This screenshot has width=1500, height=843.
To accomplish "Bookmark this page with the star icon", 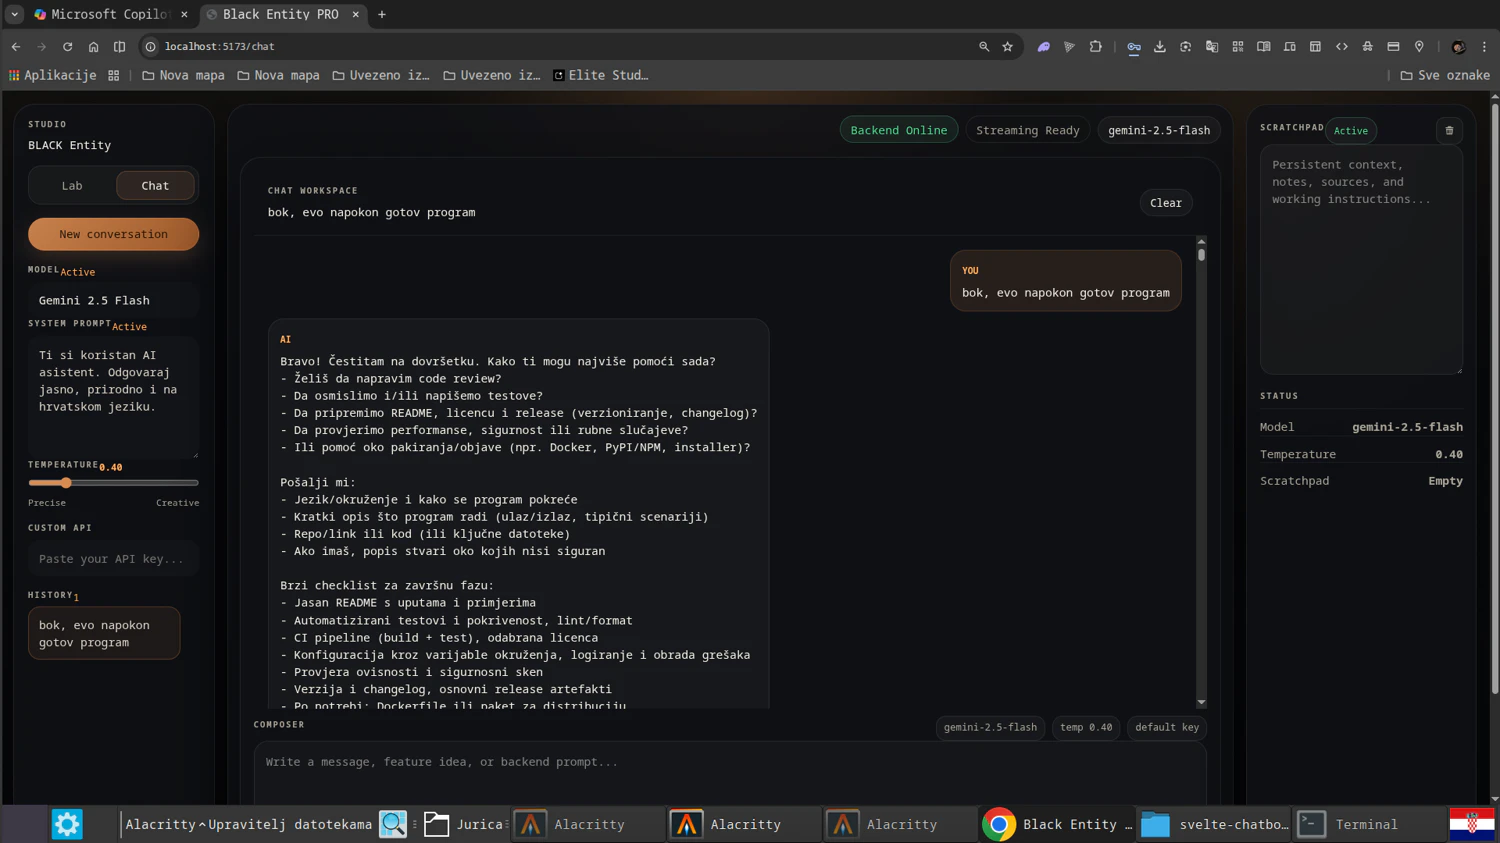I will point(1008,47).
